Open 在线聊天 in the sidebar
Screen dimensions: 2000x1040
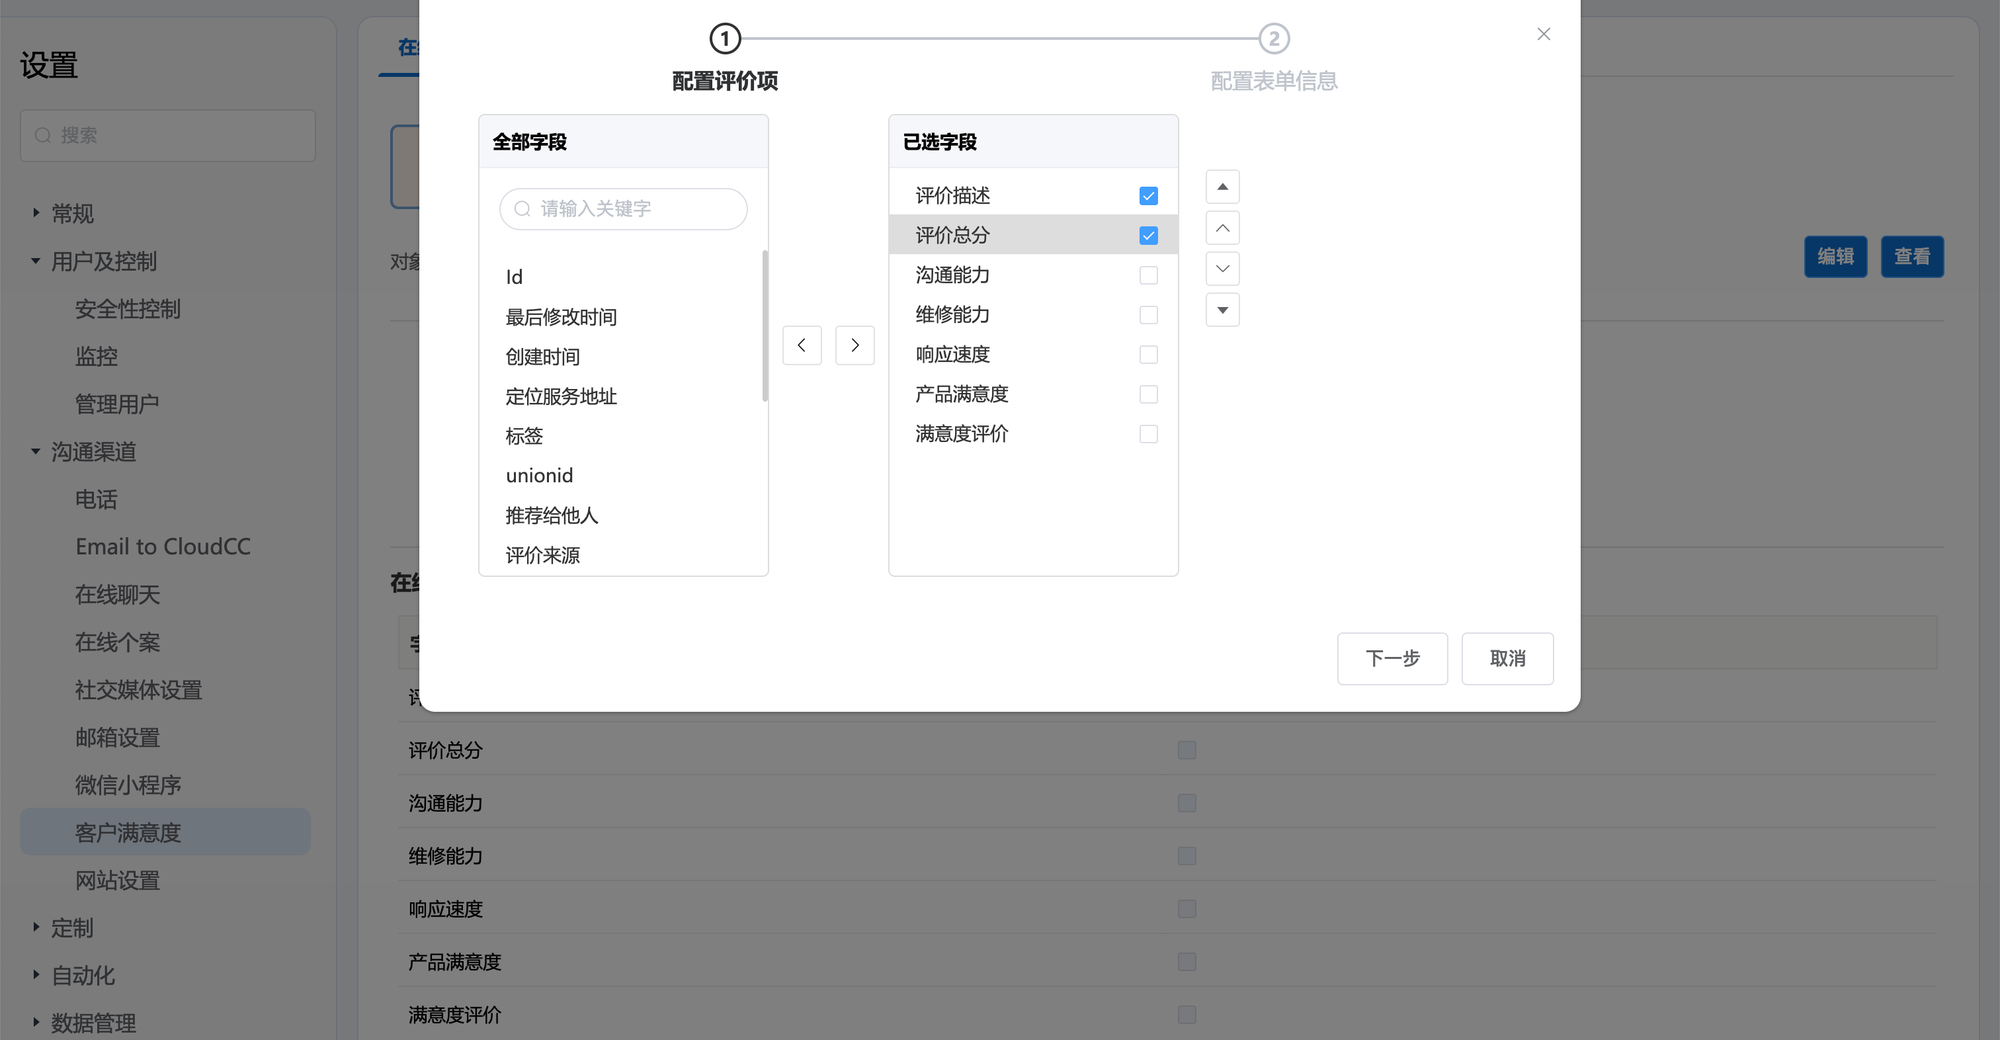pos(118,595)
